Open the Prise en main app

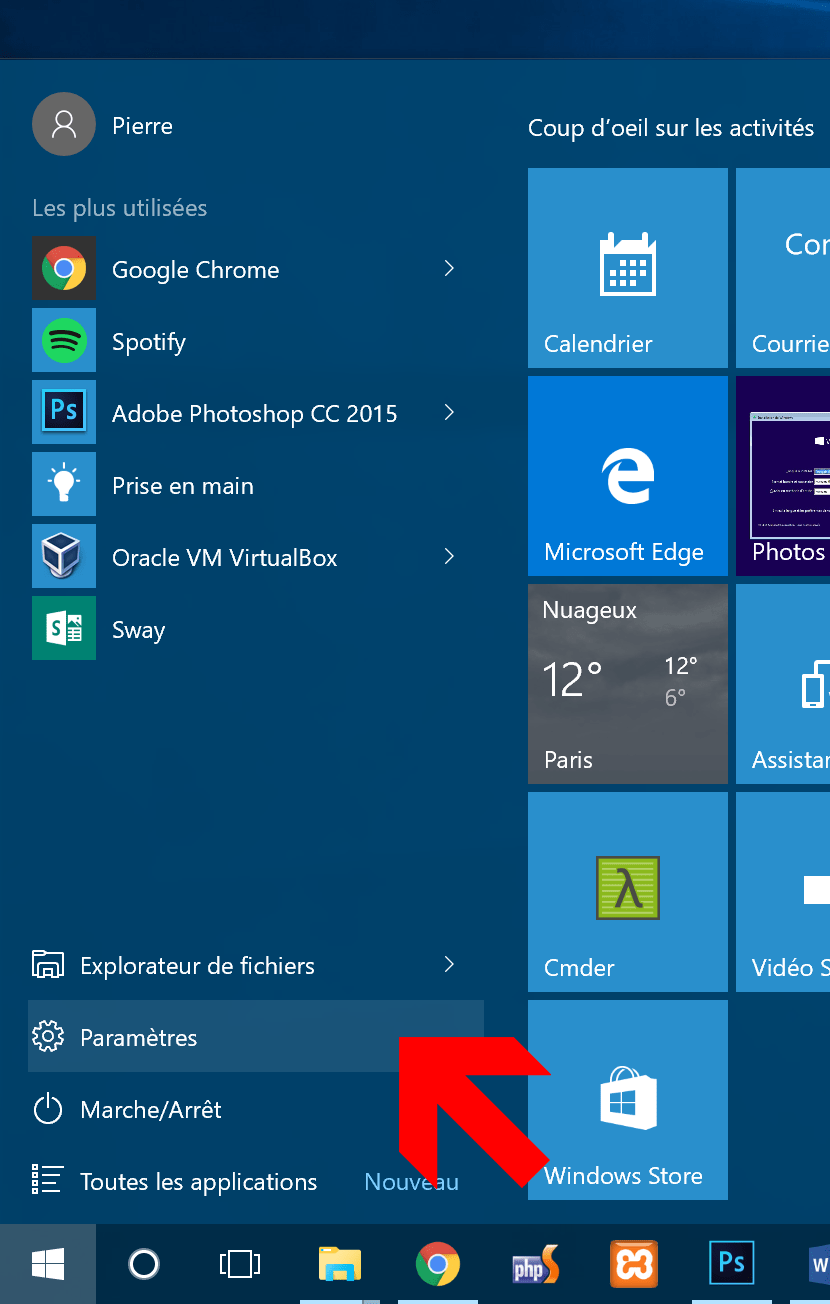click(x=255, y=485)
